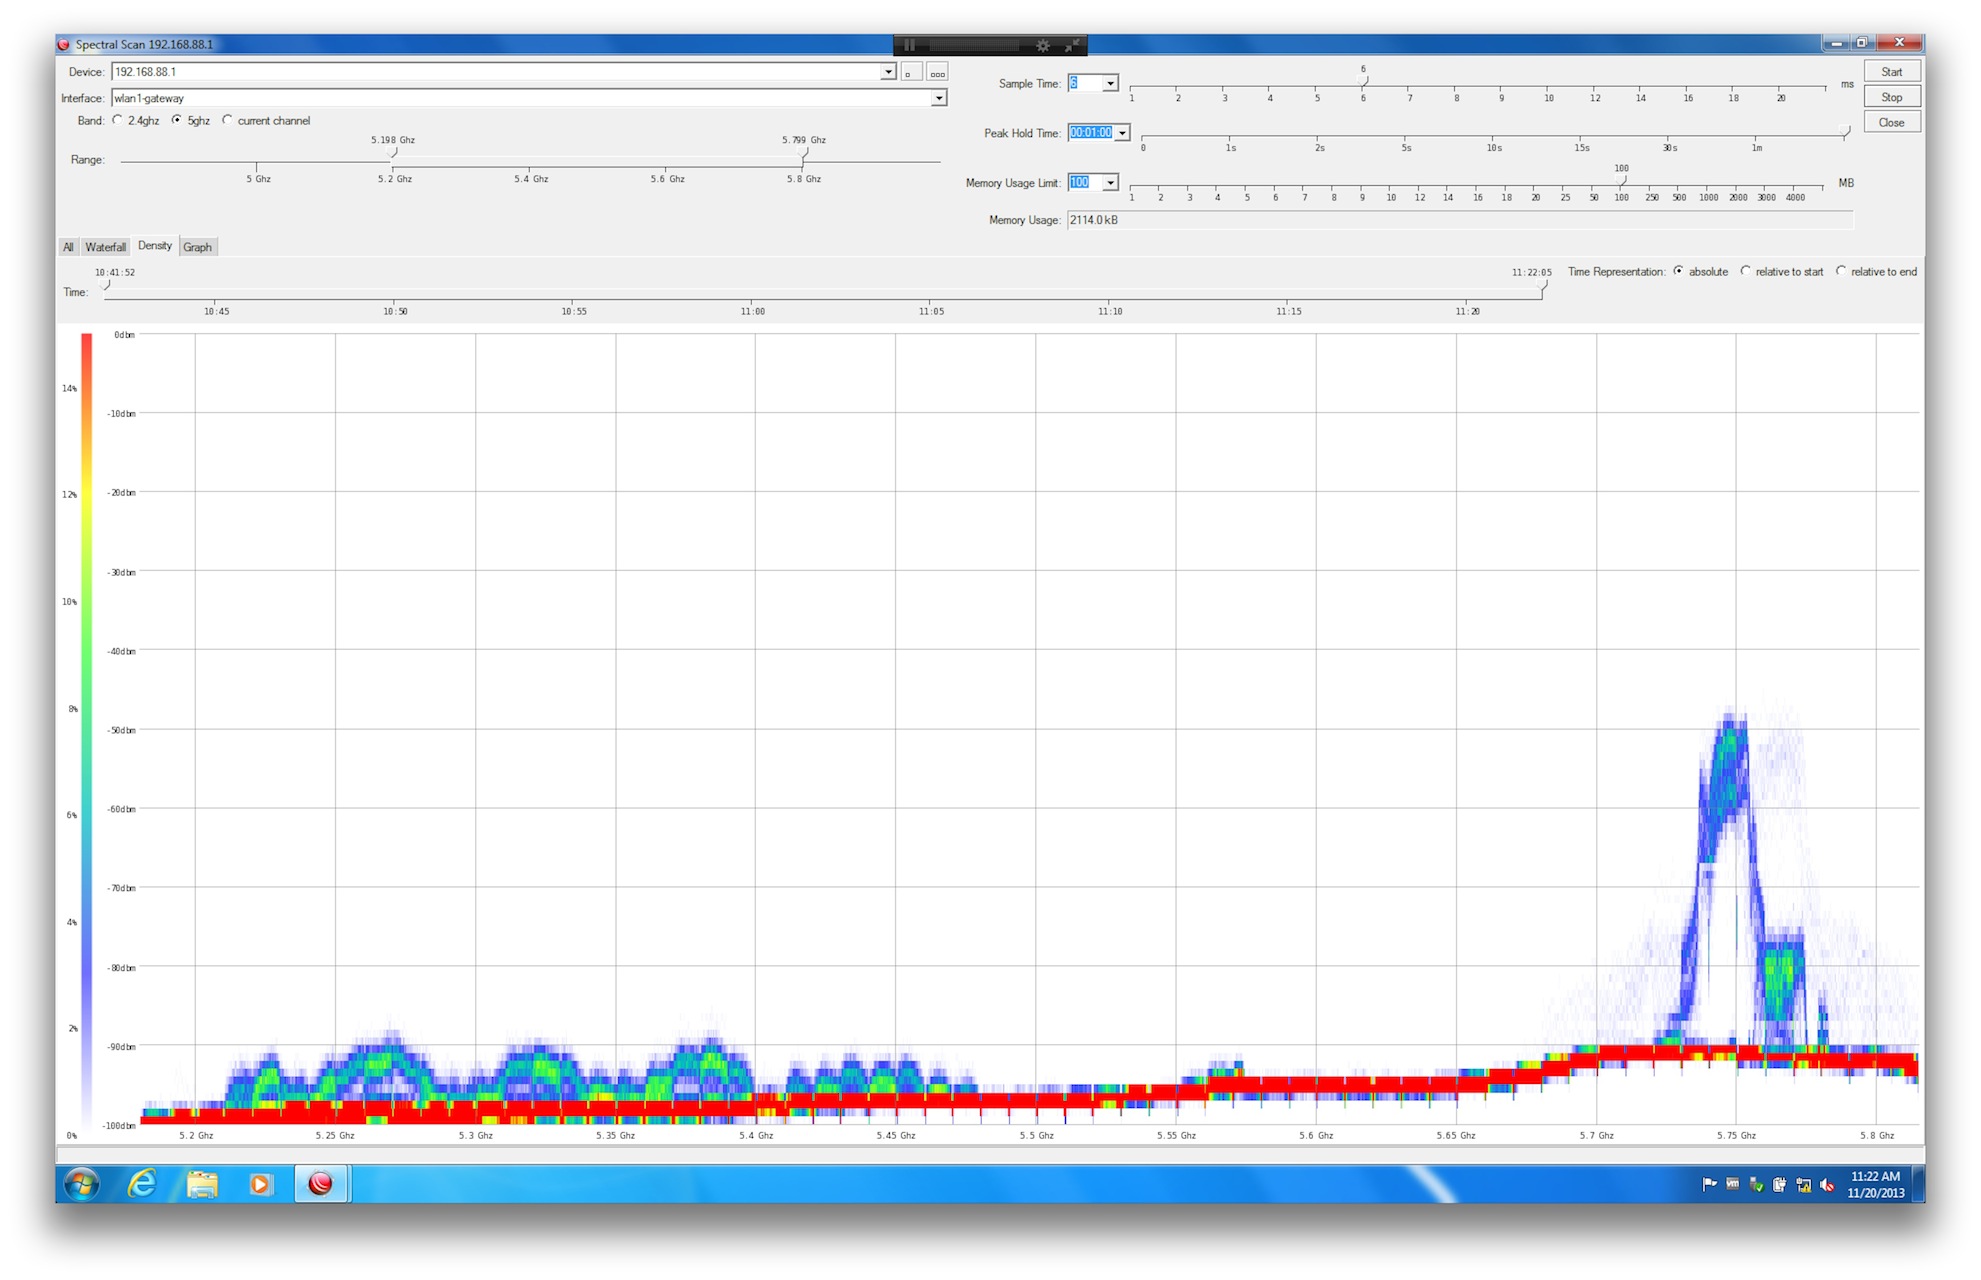
Task: Switch to the Waterfall tab
Action: pyautogui.click(x=105, y=247)
